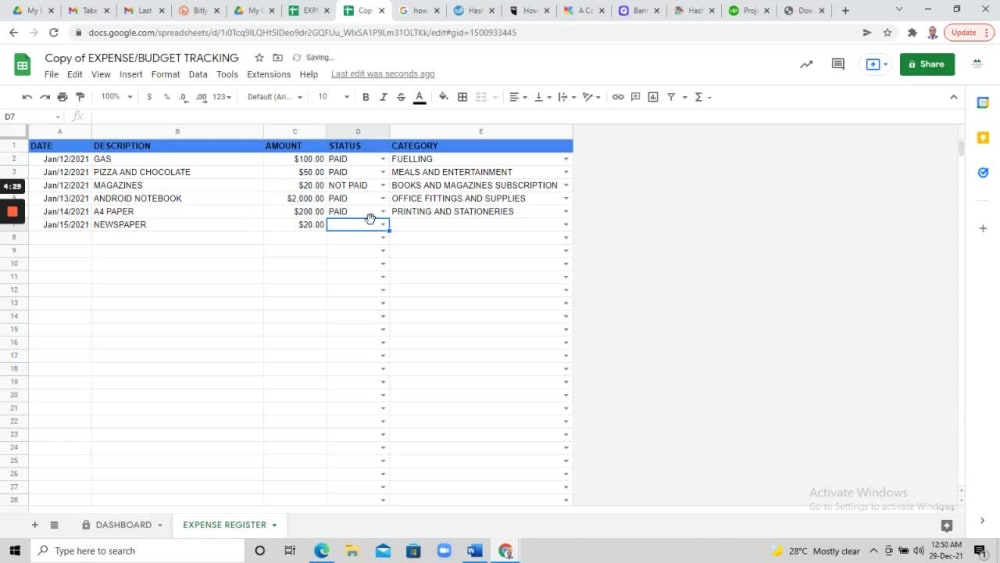
Task: Switch to the DASHBOARD sheet tab
Action: coord(123,525)
